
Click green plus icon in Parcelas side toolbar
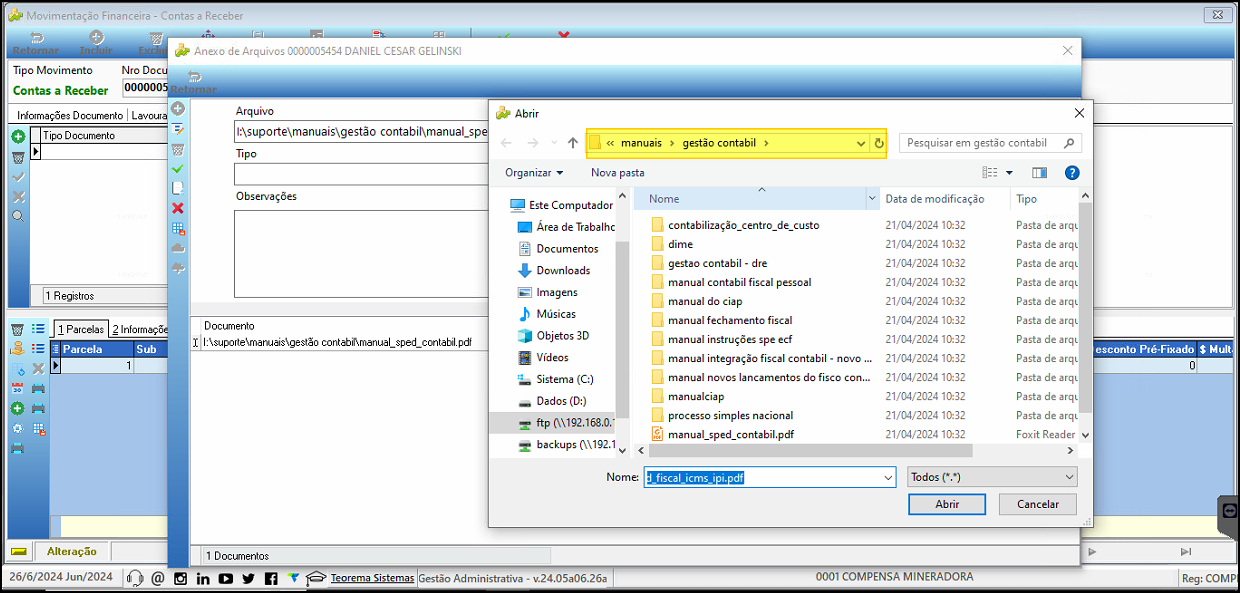click(x=17, y=408)
